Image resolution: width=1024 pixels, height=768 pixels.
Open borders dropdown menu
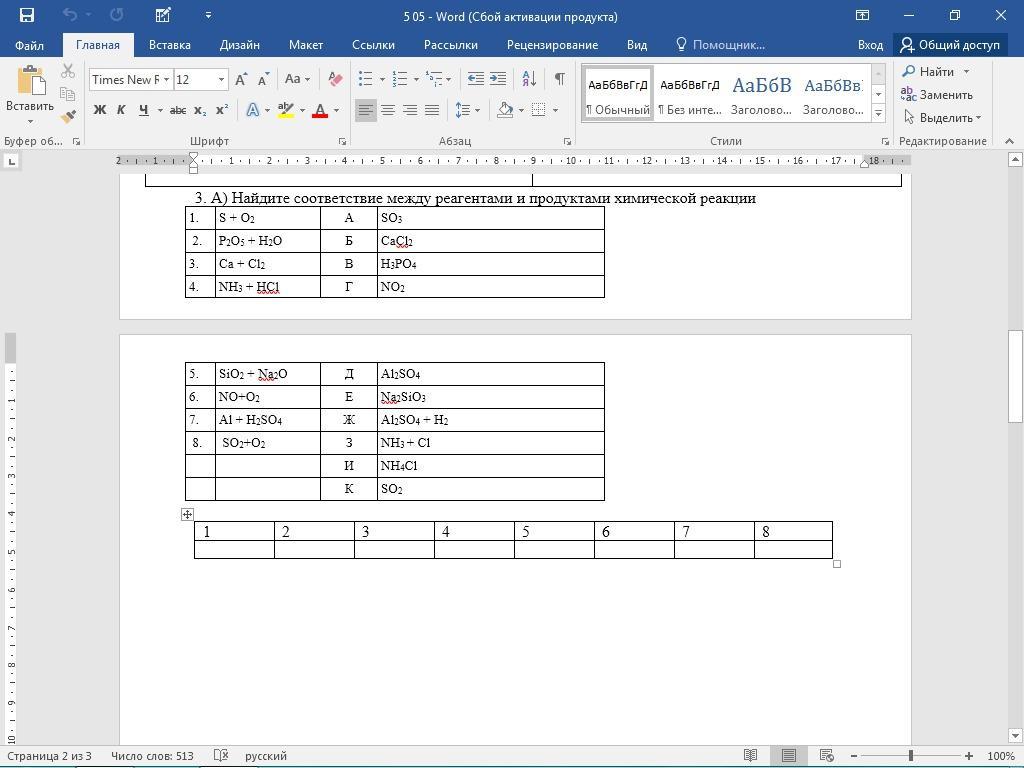pyautogui.click(x=555, y=110)
